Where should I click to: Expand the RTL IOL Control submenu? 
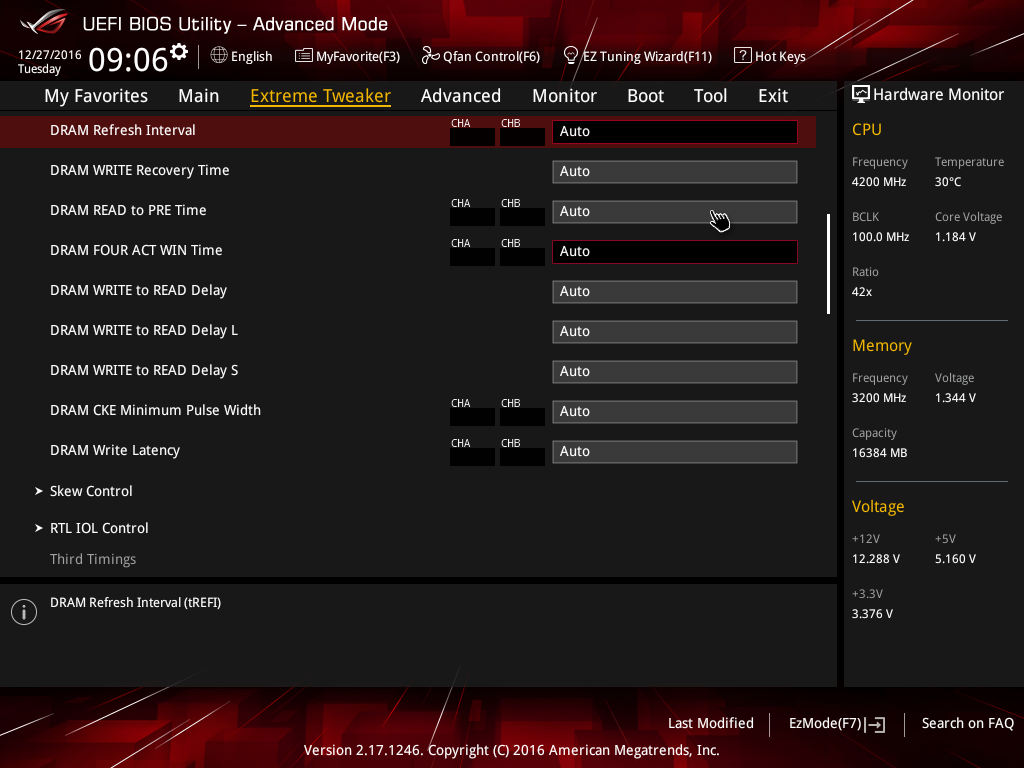(x=99, y=528)
